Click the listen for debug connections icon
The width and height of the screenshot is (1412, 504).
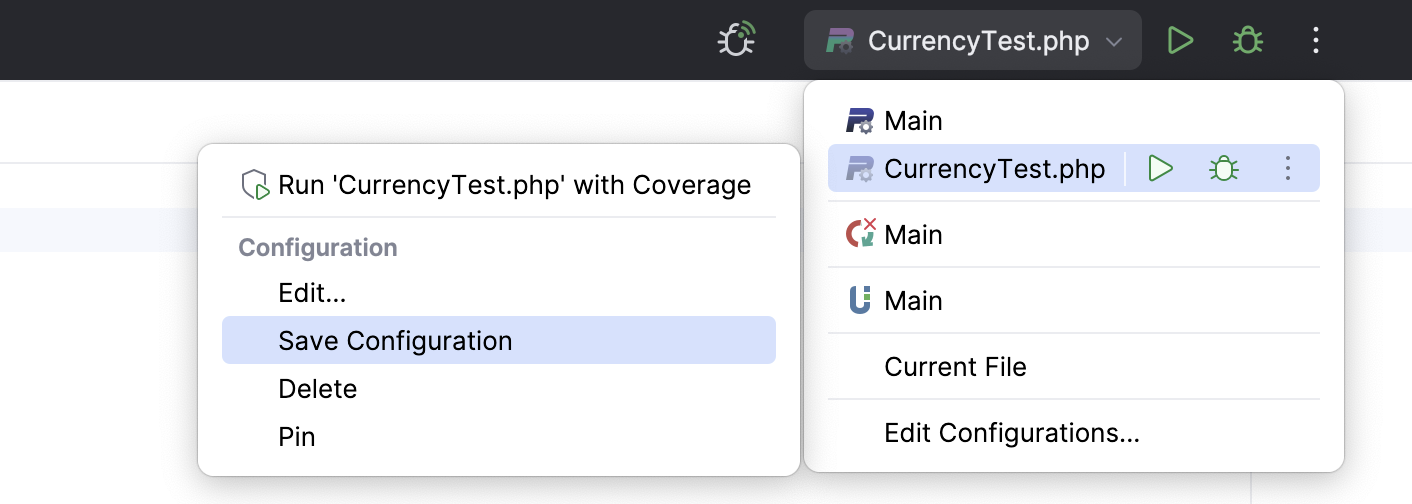click(737, 41)
